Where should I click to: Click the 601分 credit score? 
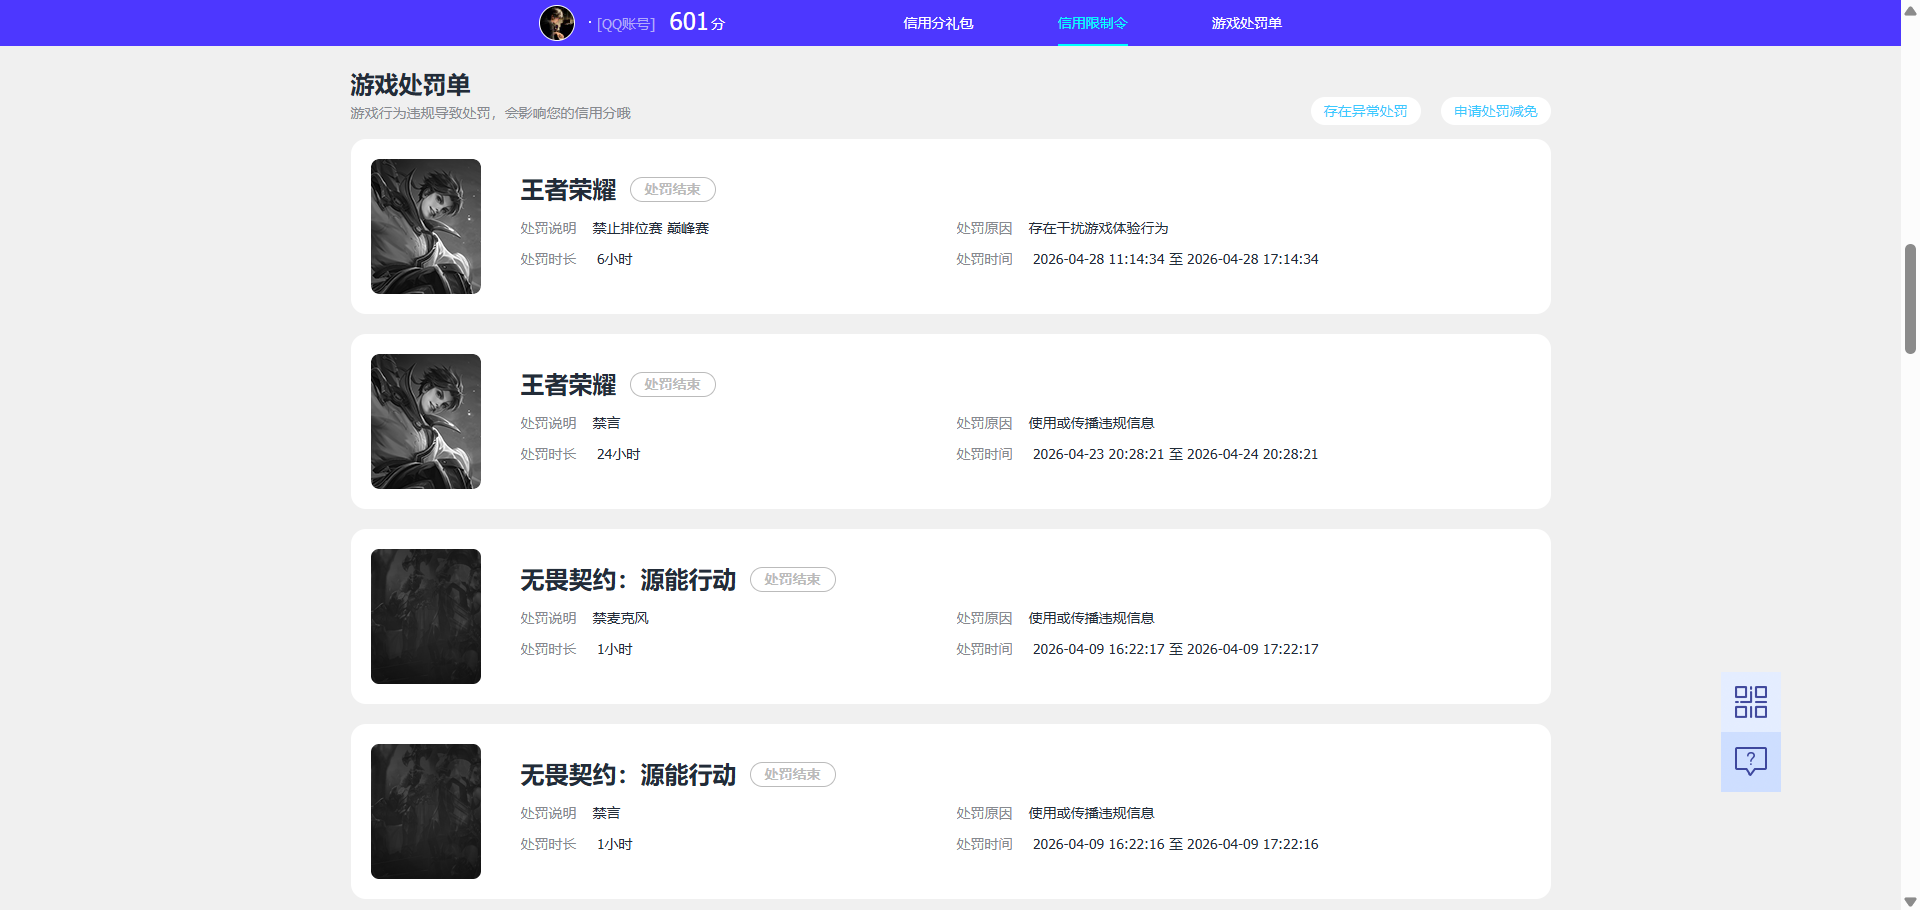[697, 22]
